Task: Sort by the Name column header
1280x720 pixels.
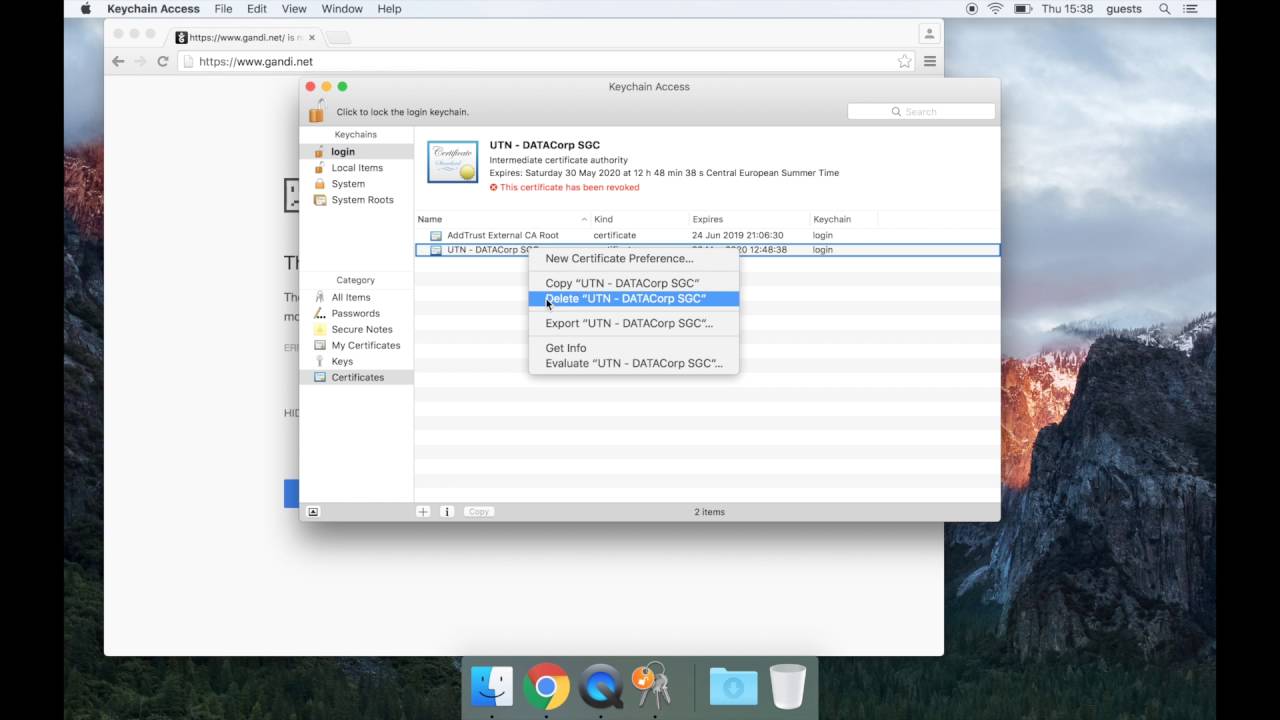Action: pyautogui.click(x=502, y=219)
